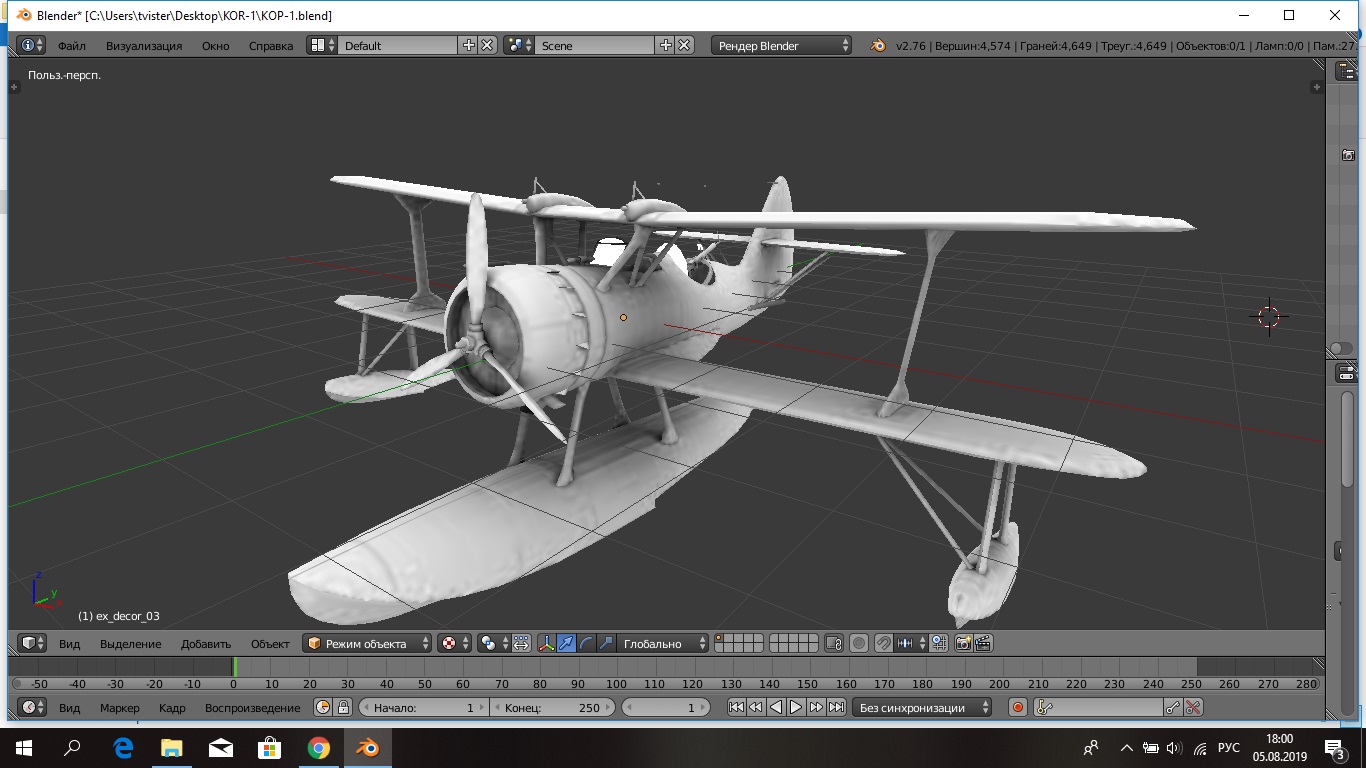The height and width of the screenshot is (768, 1366).
Task: Jump to the last frame button
Action: click(x=836, y=708)
